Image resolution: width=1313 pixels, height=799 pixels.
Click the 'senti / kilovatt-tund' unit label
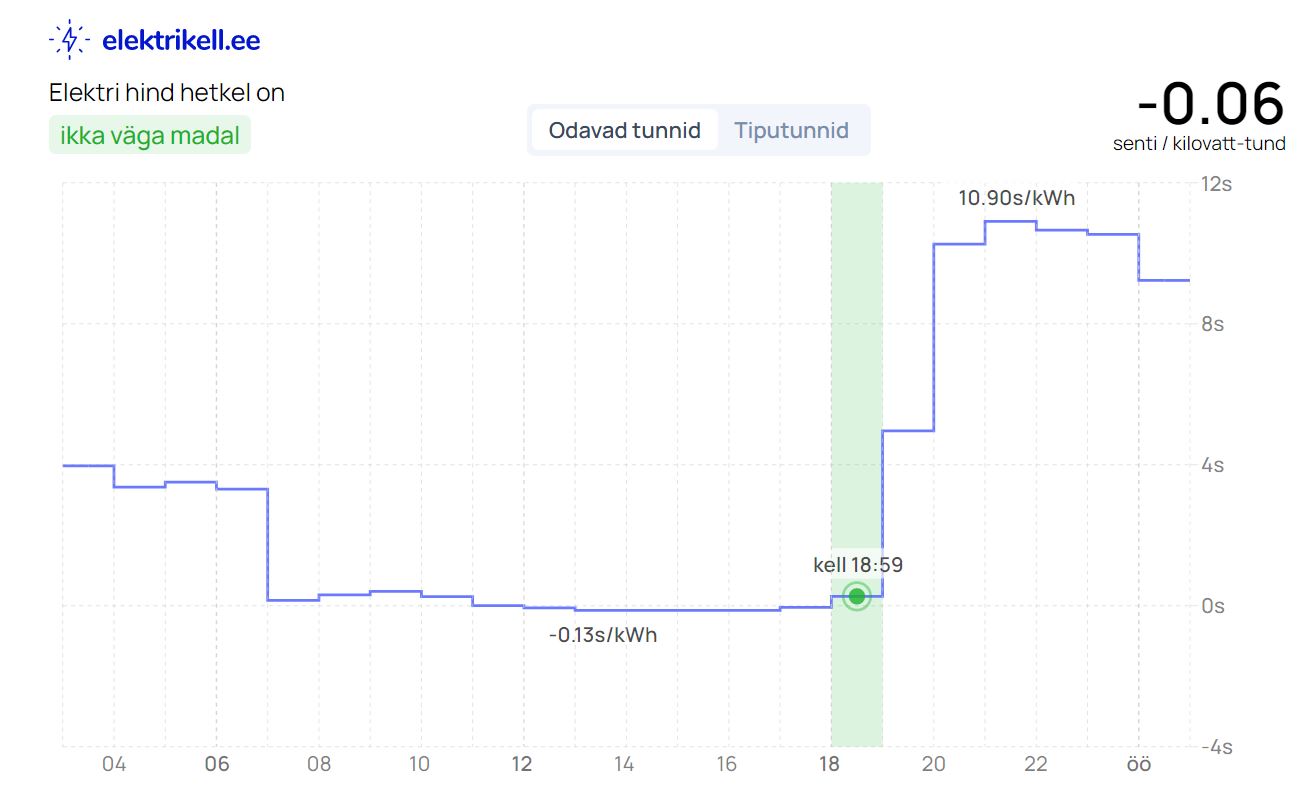[1199, 144]
